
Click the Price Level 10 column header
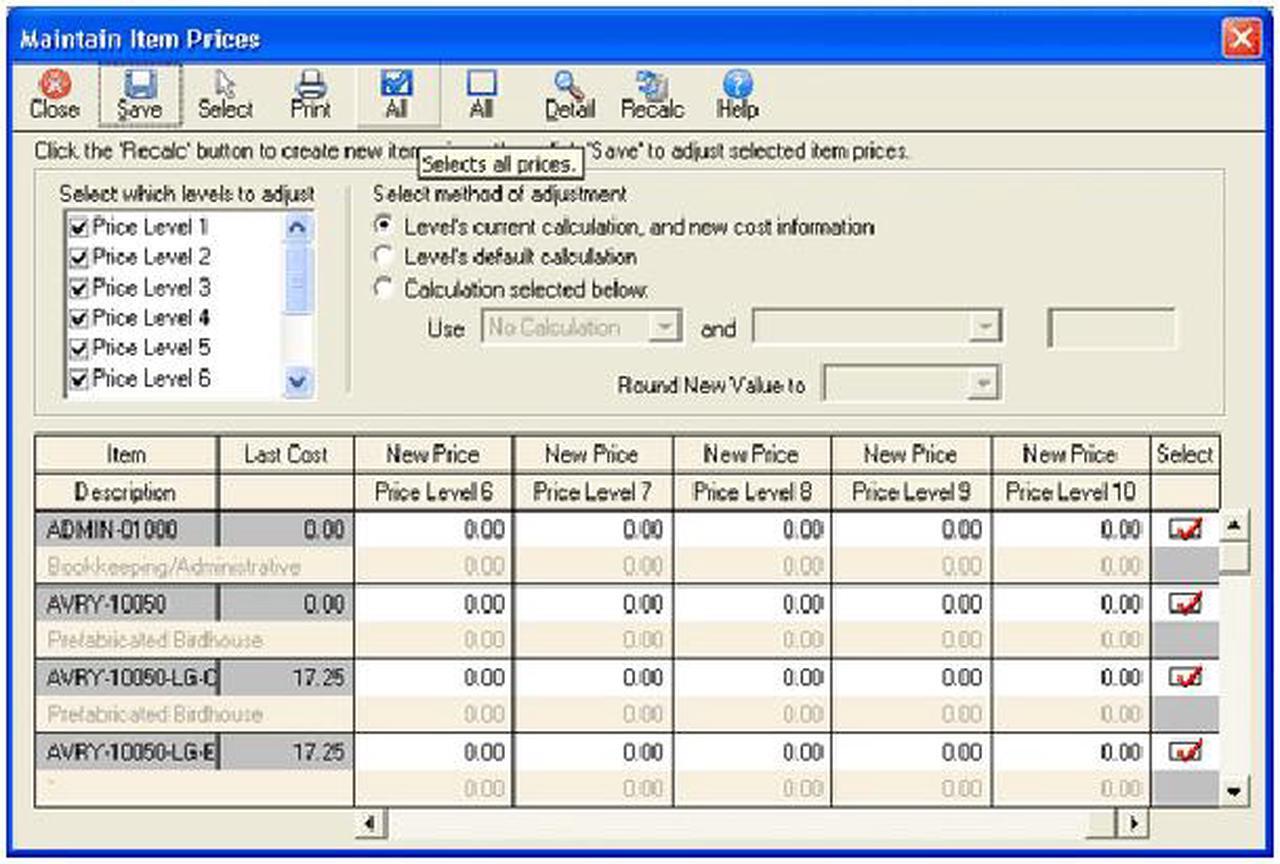click(x=1070, y=492)
